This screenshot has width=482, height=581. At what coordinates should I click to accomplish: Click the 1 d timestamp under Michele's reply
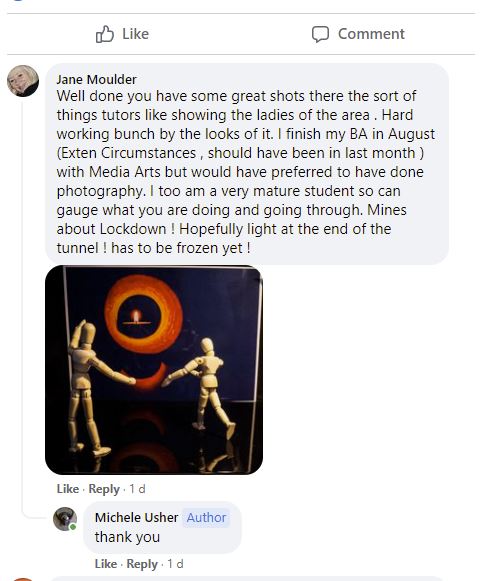[175, 564]
